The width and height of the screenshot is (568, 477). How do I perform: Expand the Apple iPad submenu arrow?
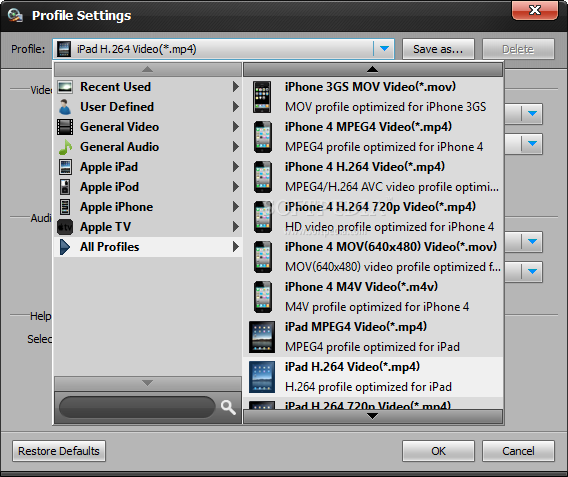[236, 167]
